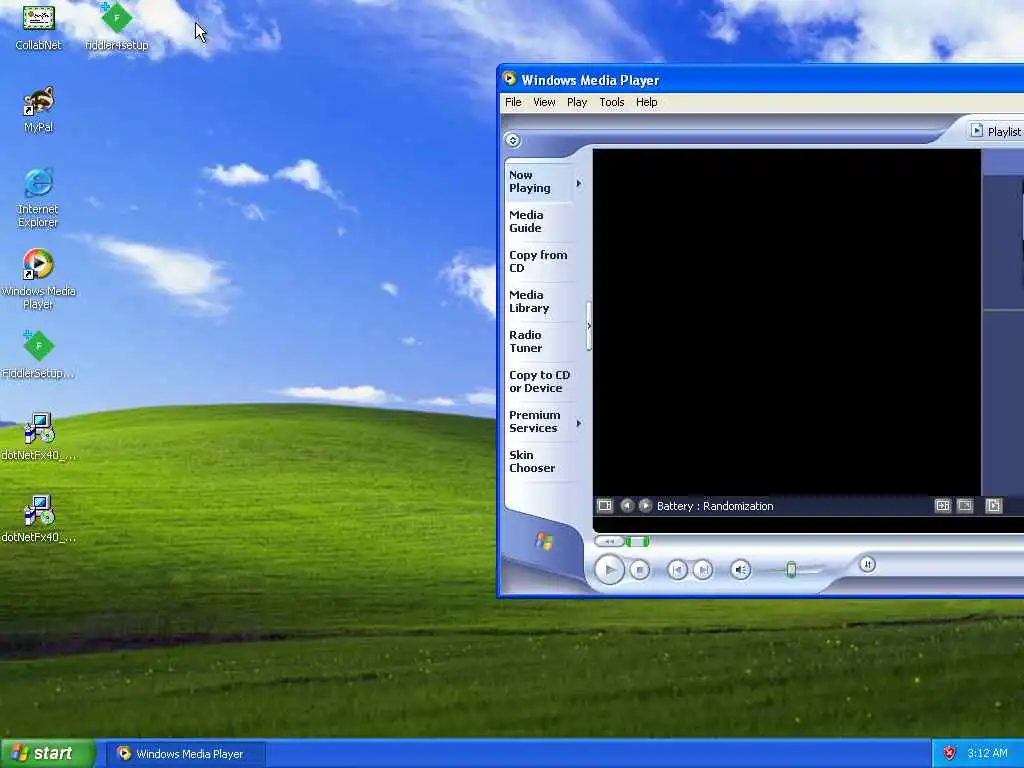This screenshot has height=768, width=1024.
Task: Skip to the previous track
Action: 677,570
